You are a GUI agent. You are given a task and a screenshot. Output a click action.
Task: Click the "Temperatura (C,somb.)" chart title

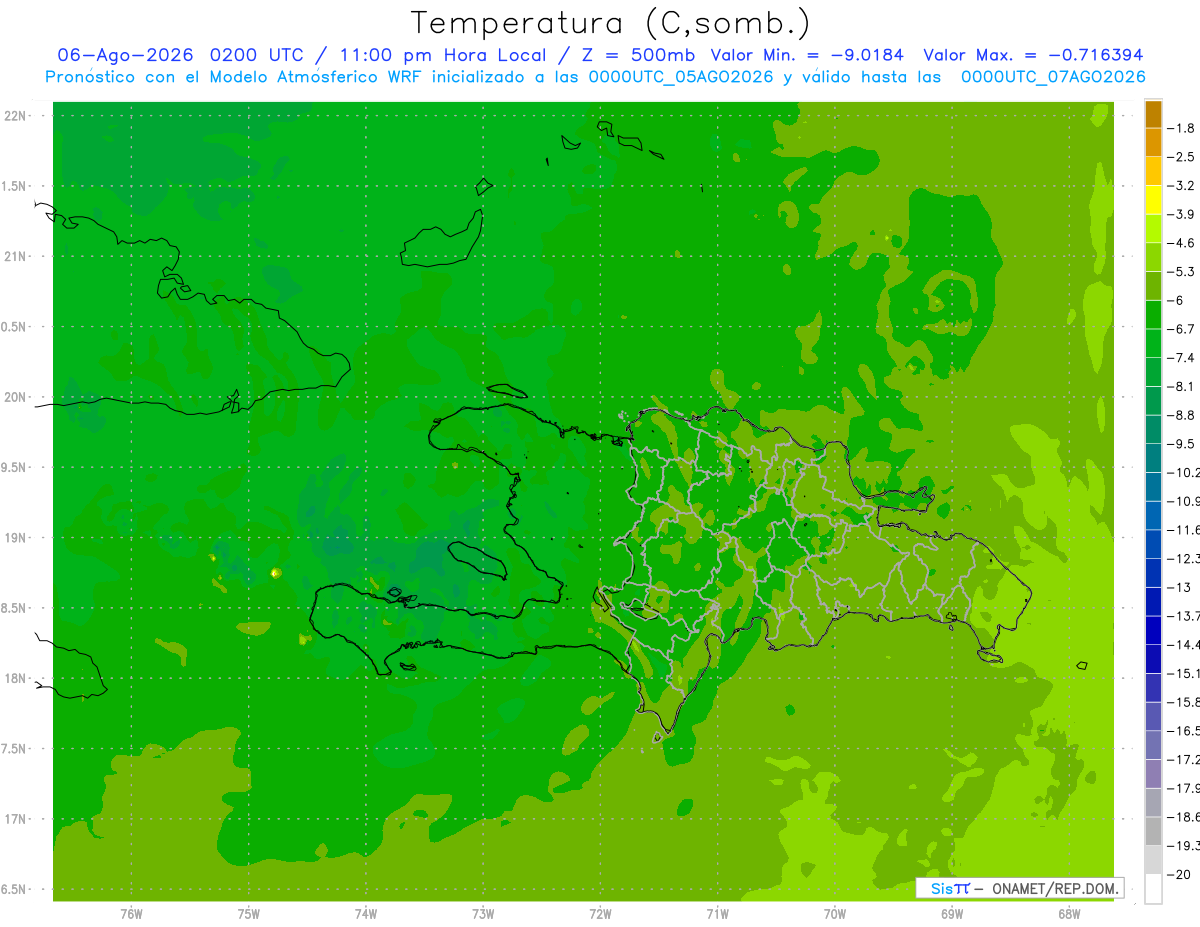(611, 23)
